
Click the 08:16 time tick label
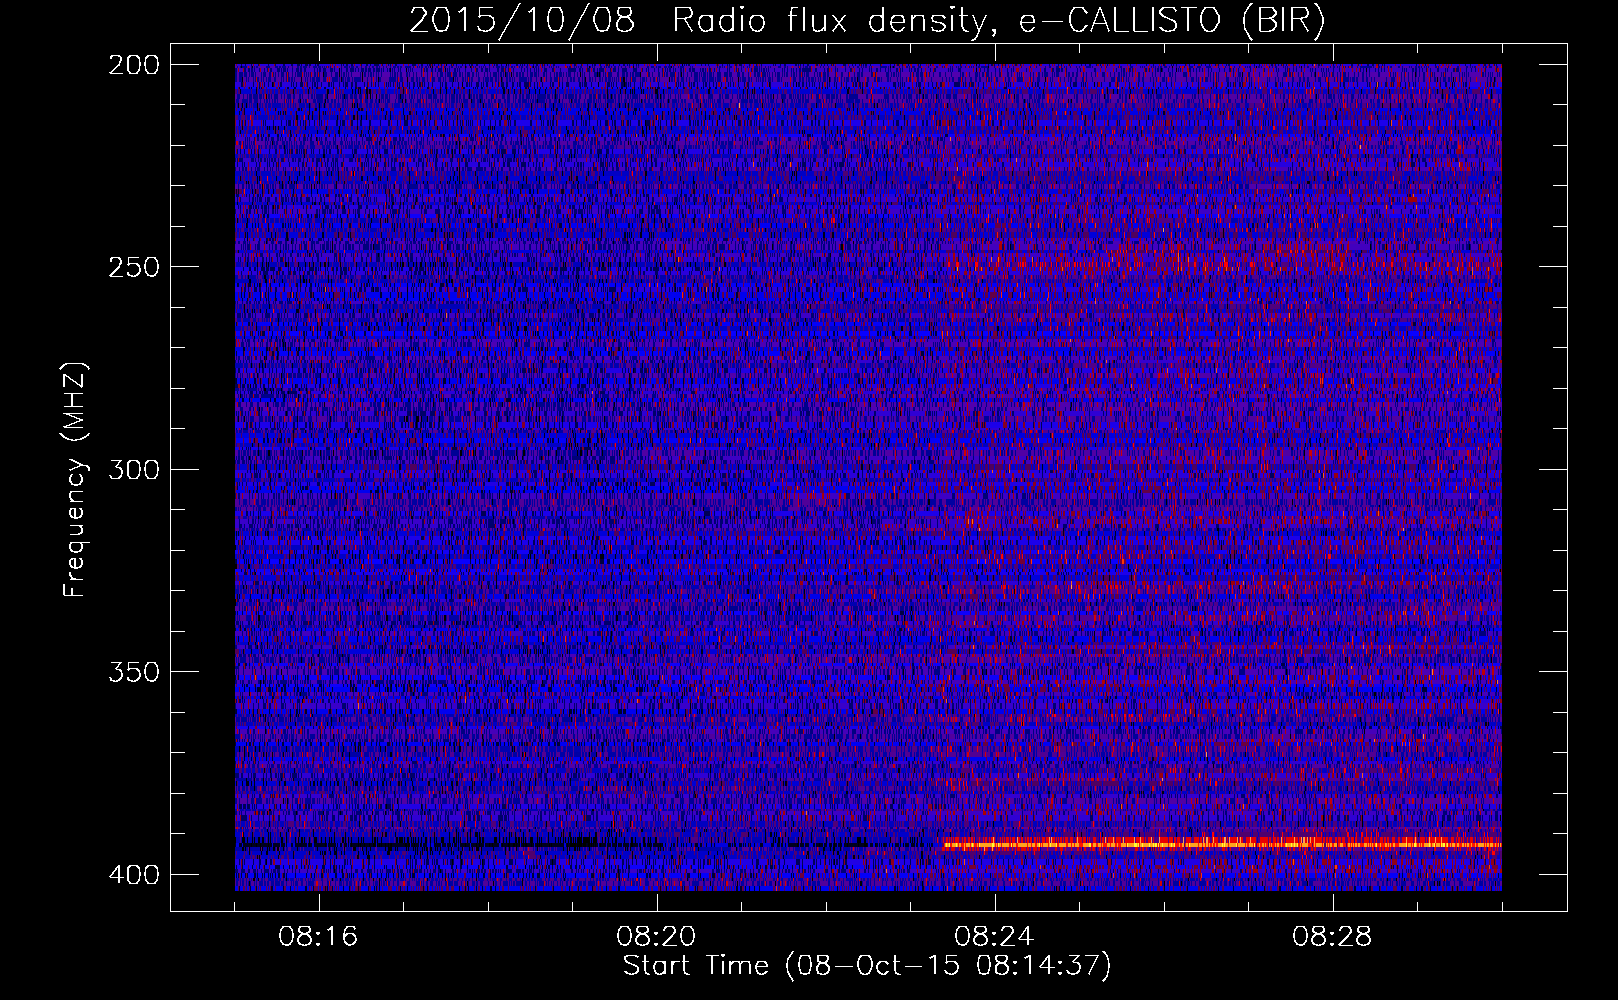[x=318, y=937]
